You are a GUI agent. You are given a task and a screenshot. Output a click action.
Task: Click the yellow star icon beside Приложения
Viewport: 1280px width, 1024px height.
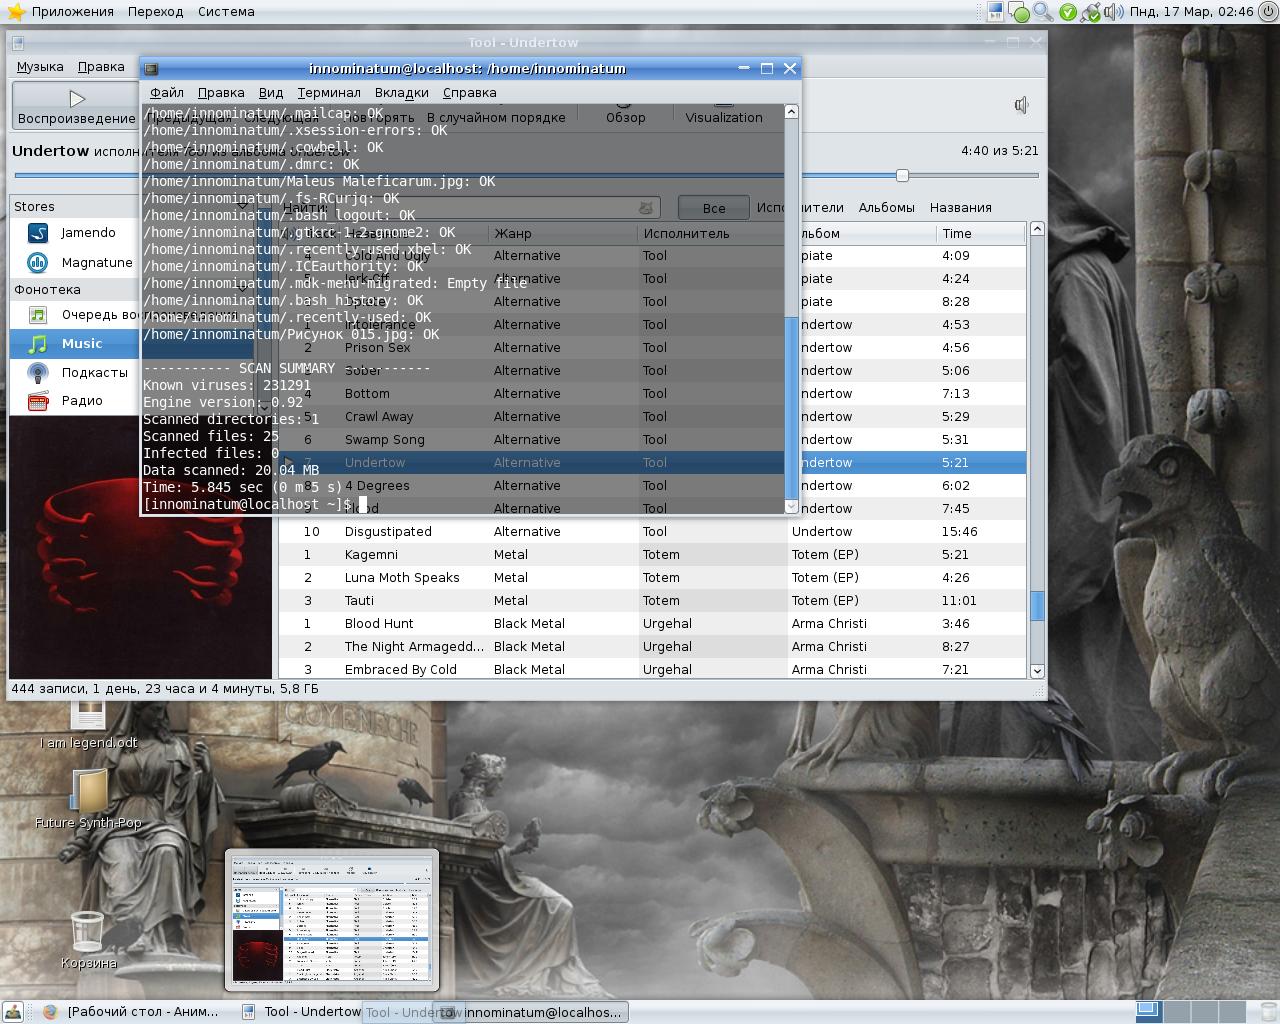click(15, 12)
